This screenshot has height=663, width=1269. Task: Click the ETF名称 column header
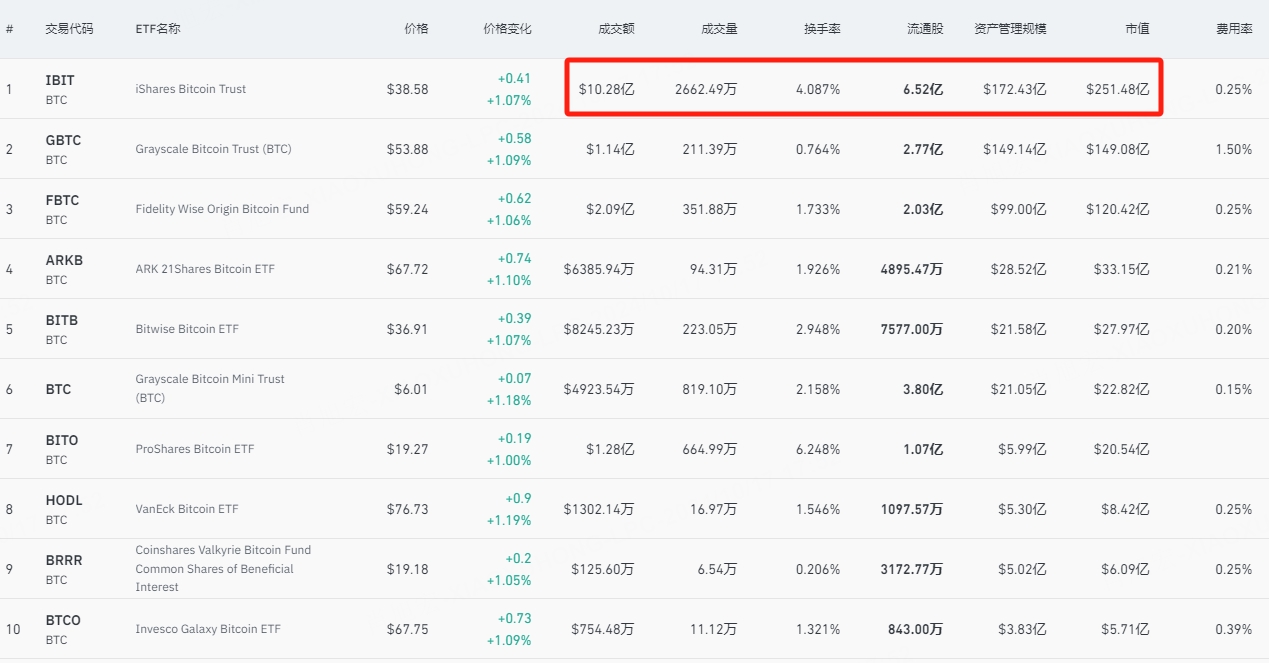158,29
